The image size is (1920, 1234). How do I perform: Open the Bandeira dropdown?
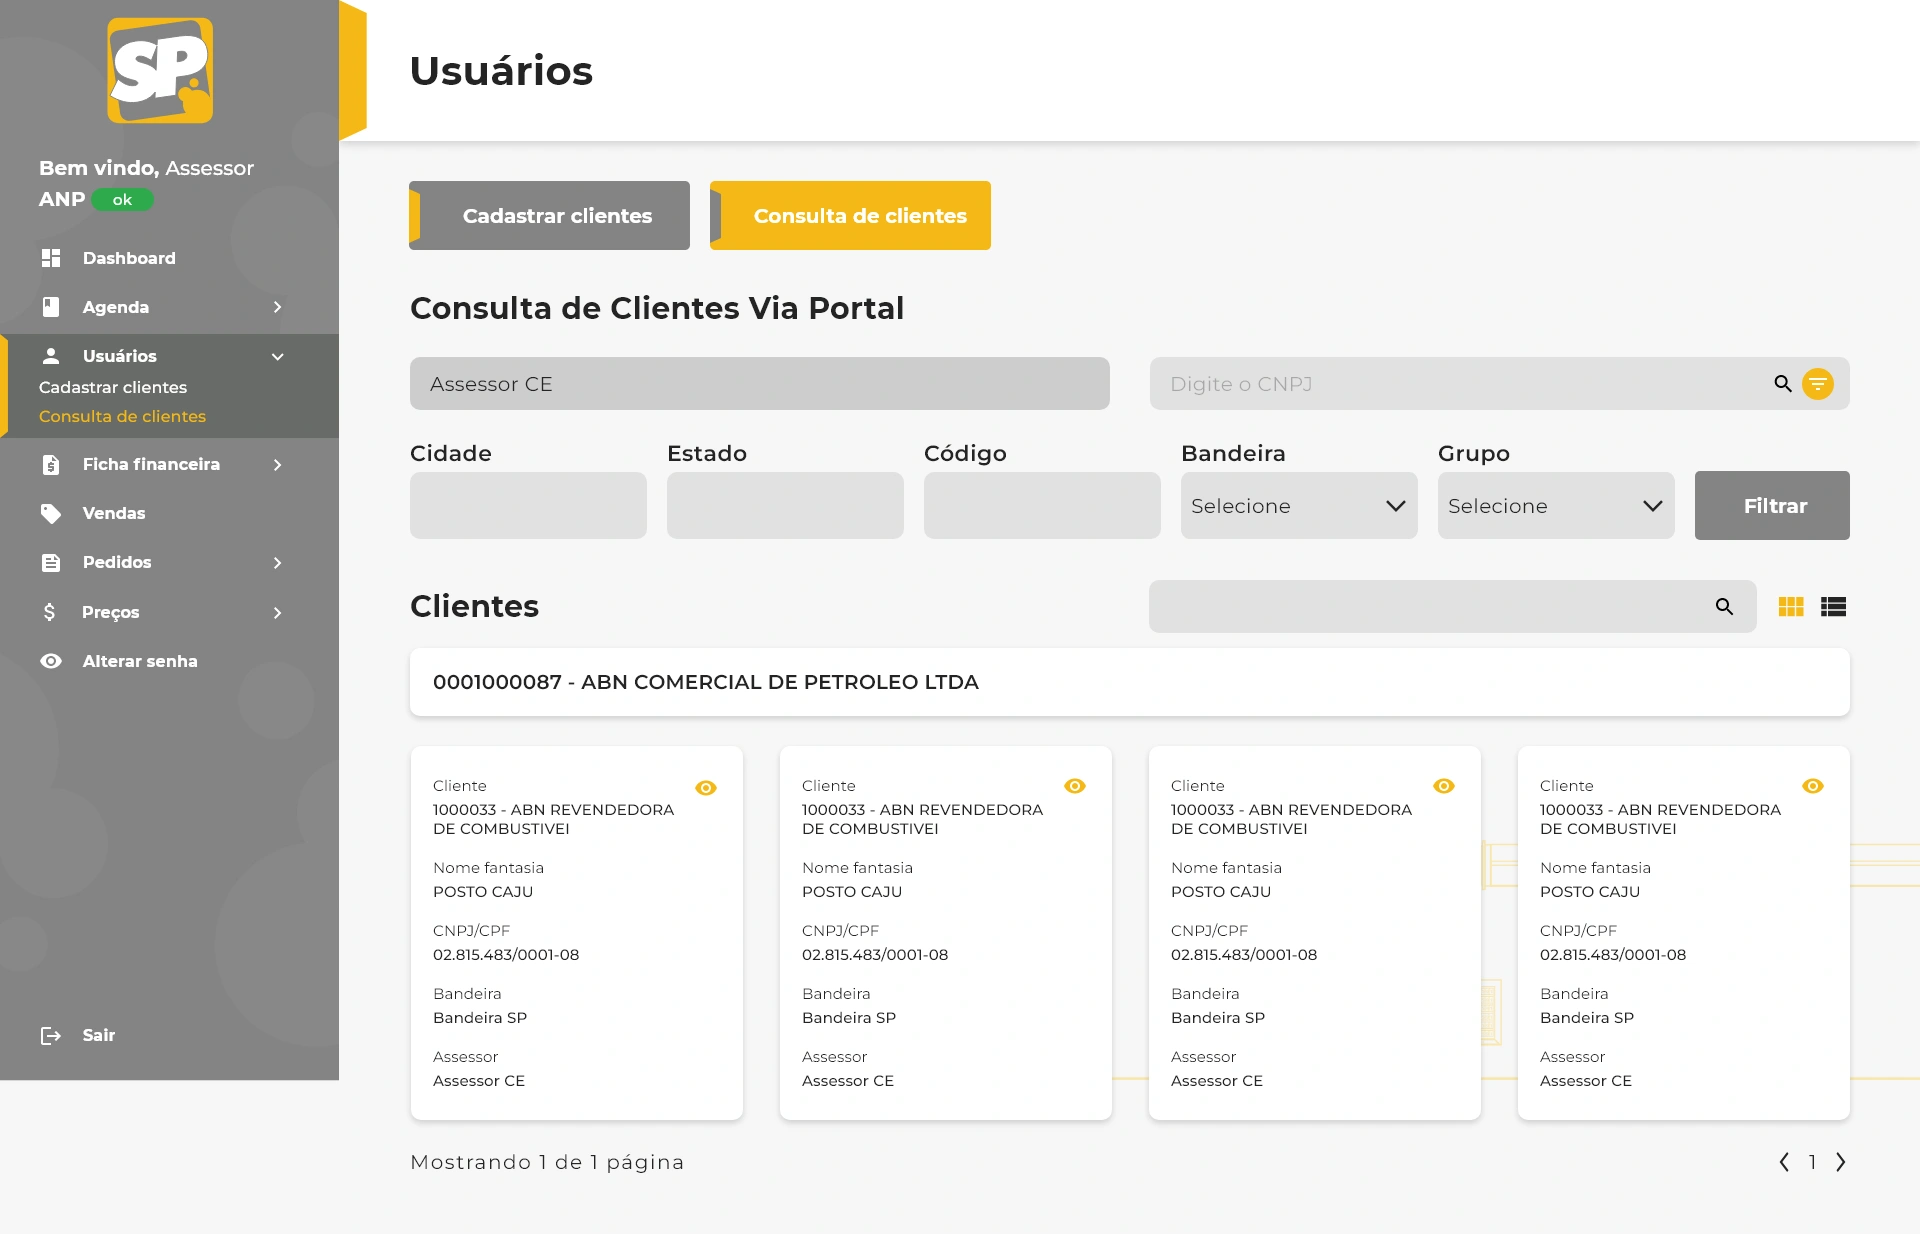[1298, 506]
